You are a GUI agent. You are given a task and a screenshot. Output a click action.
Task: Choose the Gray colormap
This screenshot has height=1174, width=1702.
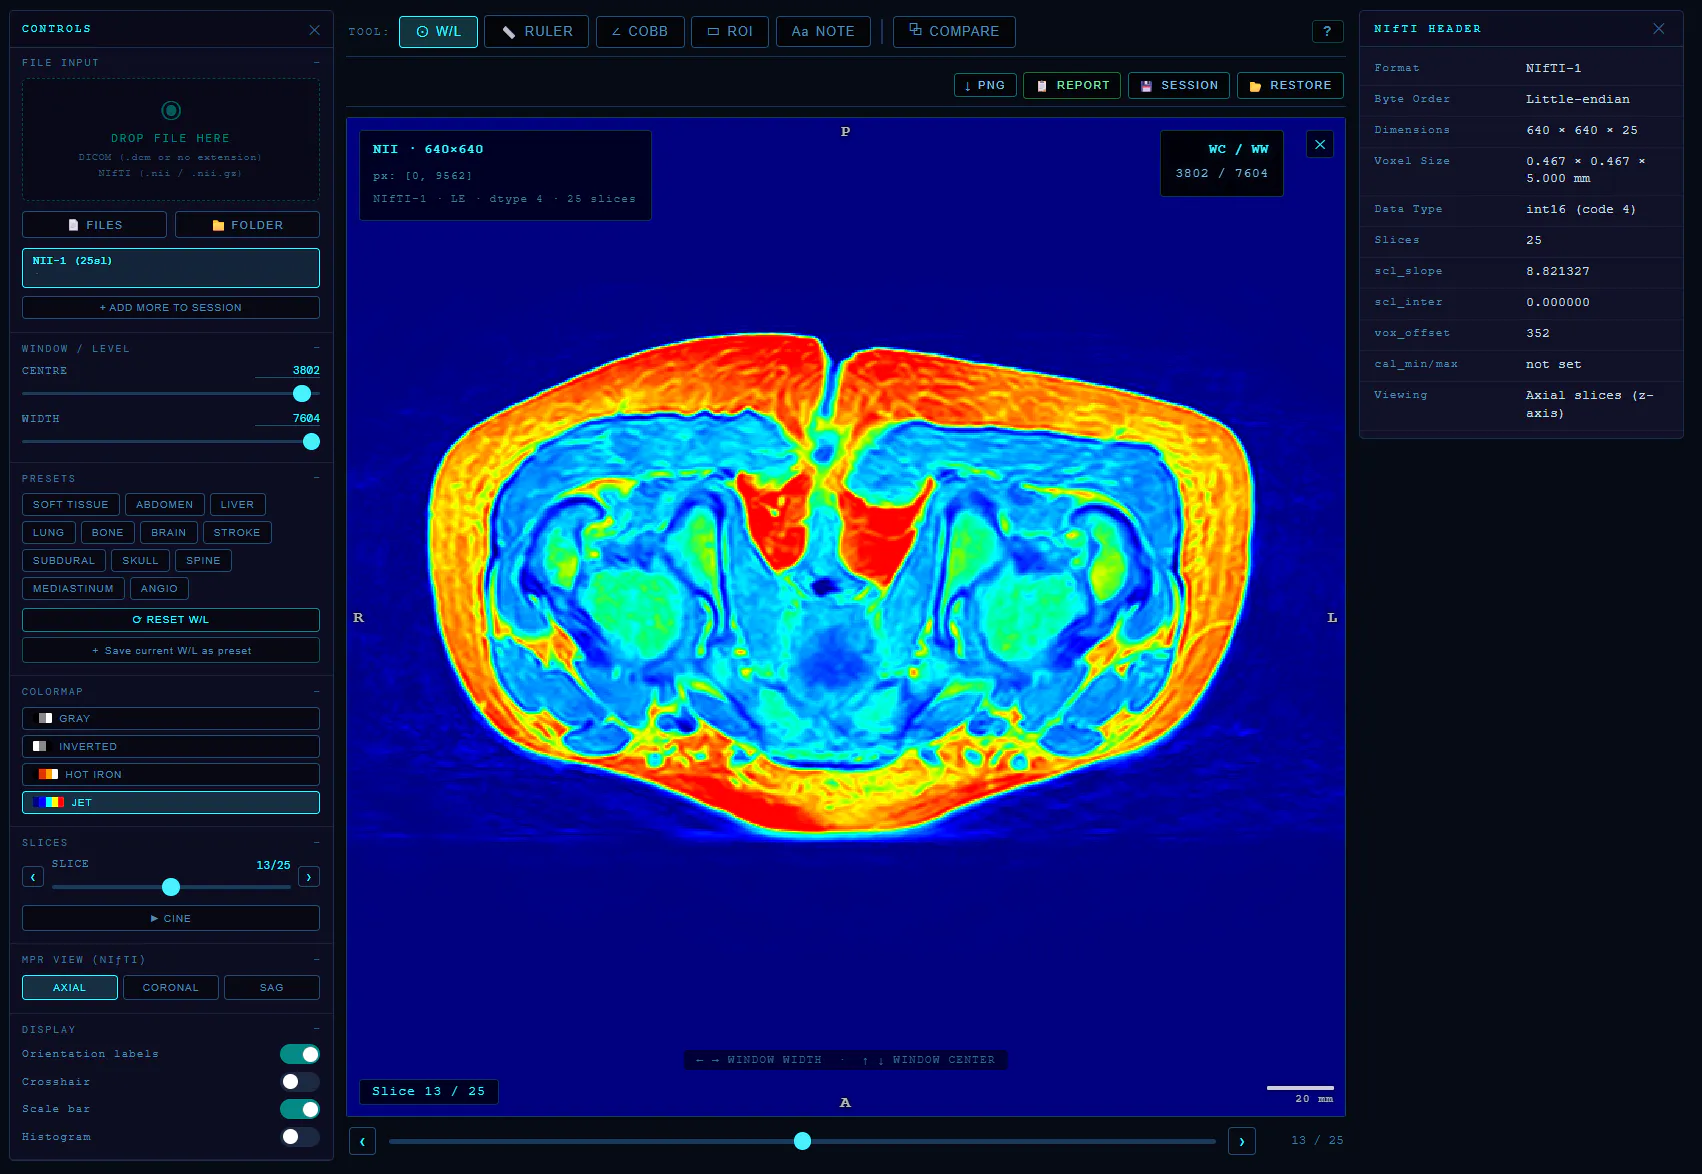pyautogui.click(x=171, y=718)
